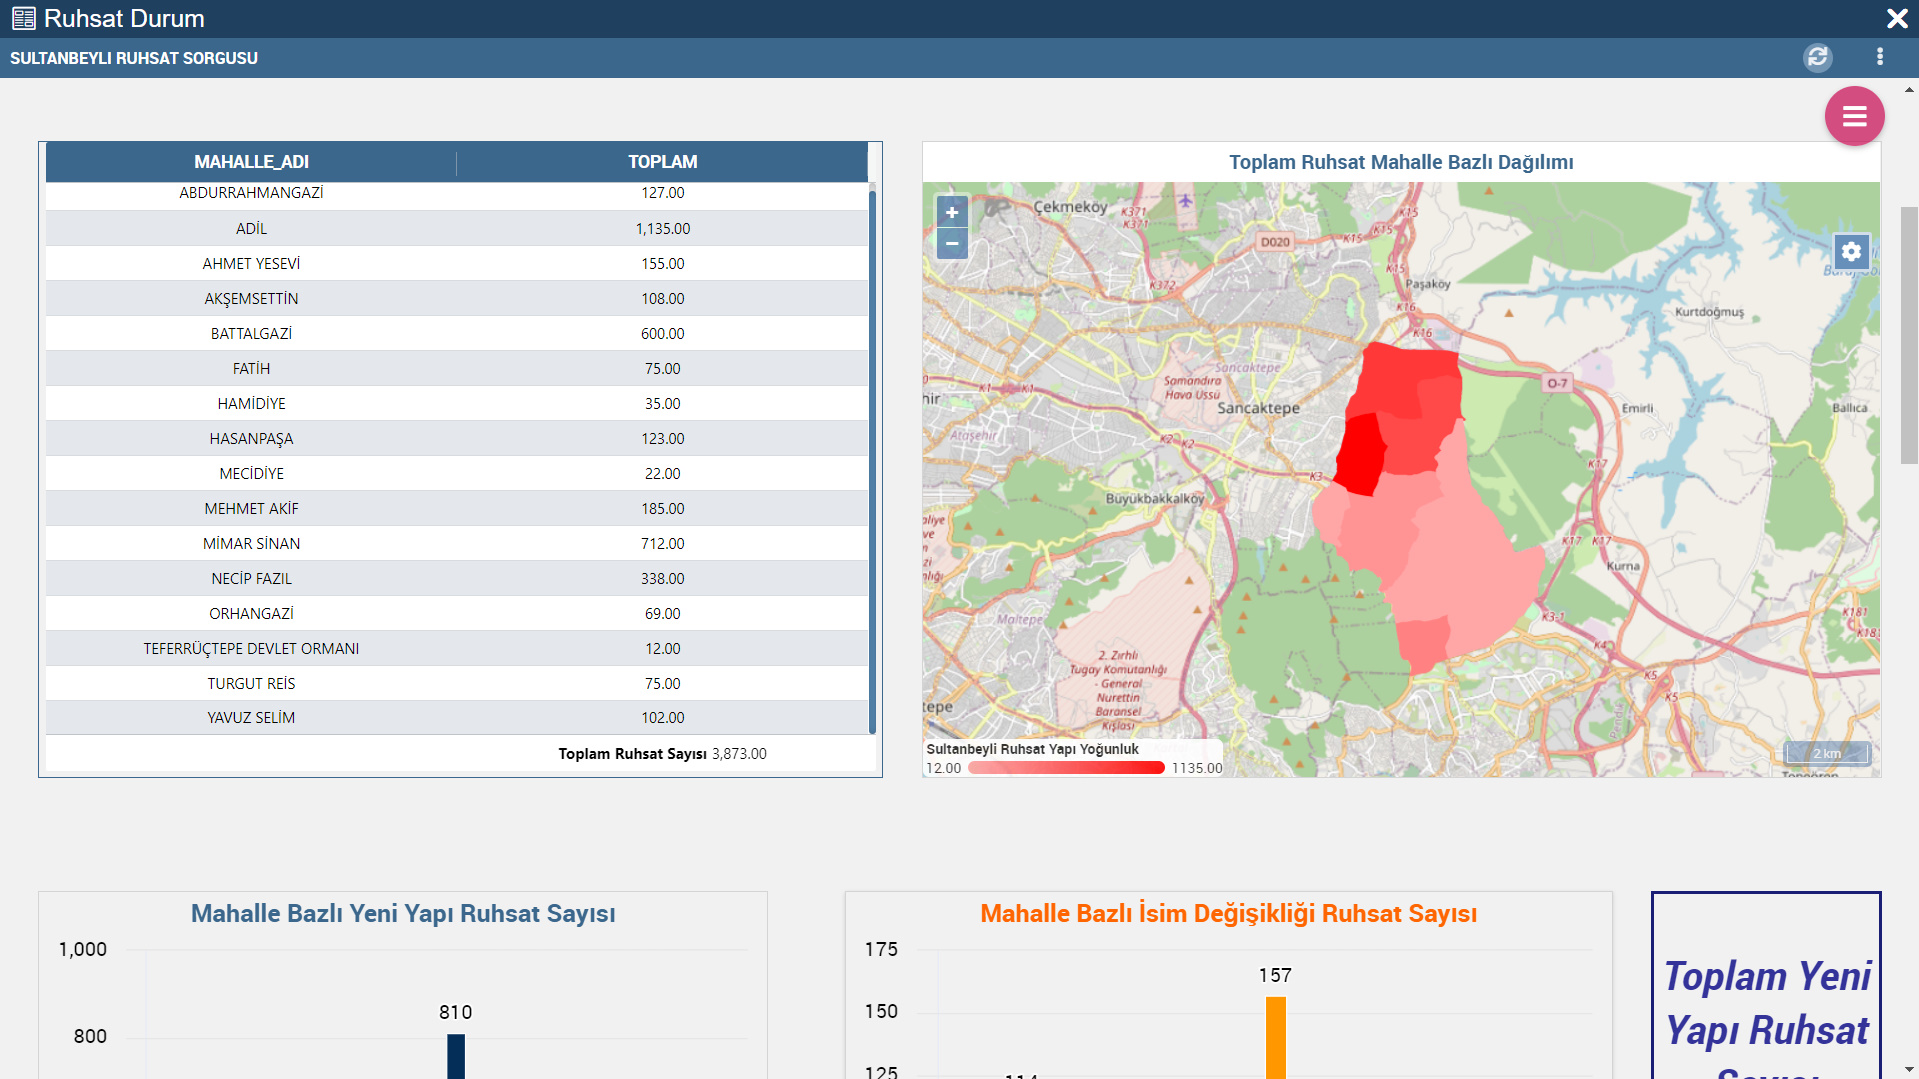
Task: Close the Ruhsat Durum window
Action: coord(1896,18)
